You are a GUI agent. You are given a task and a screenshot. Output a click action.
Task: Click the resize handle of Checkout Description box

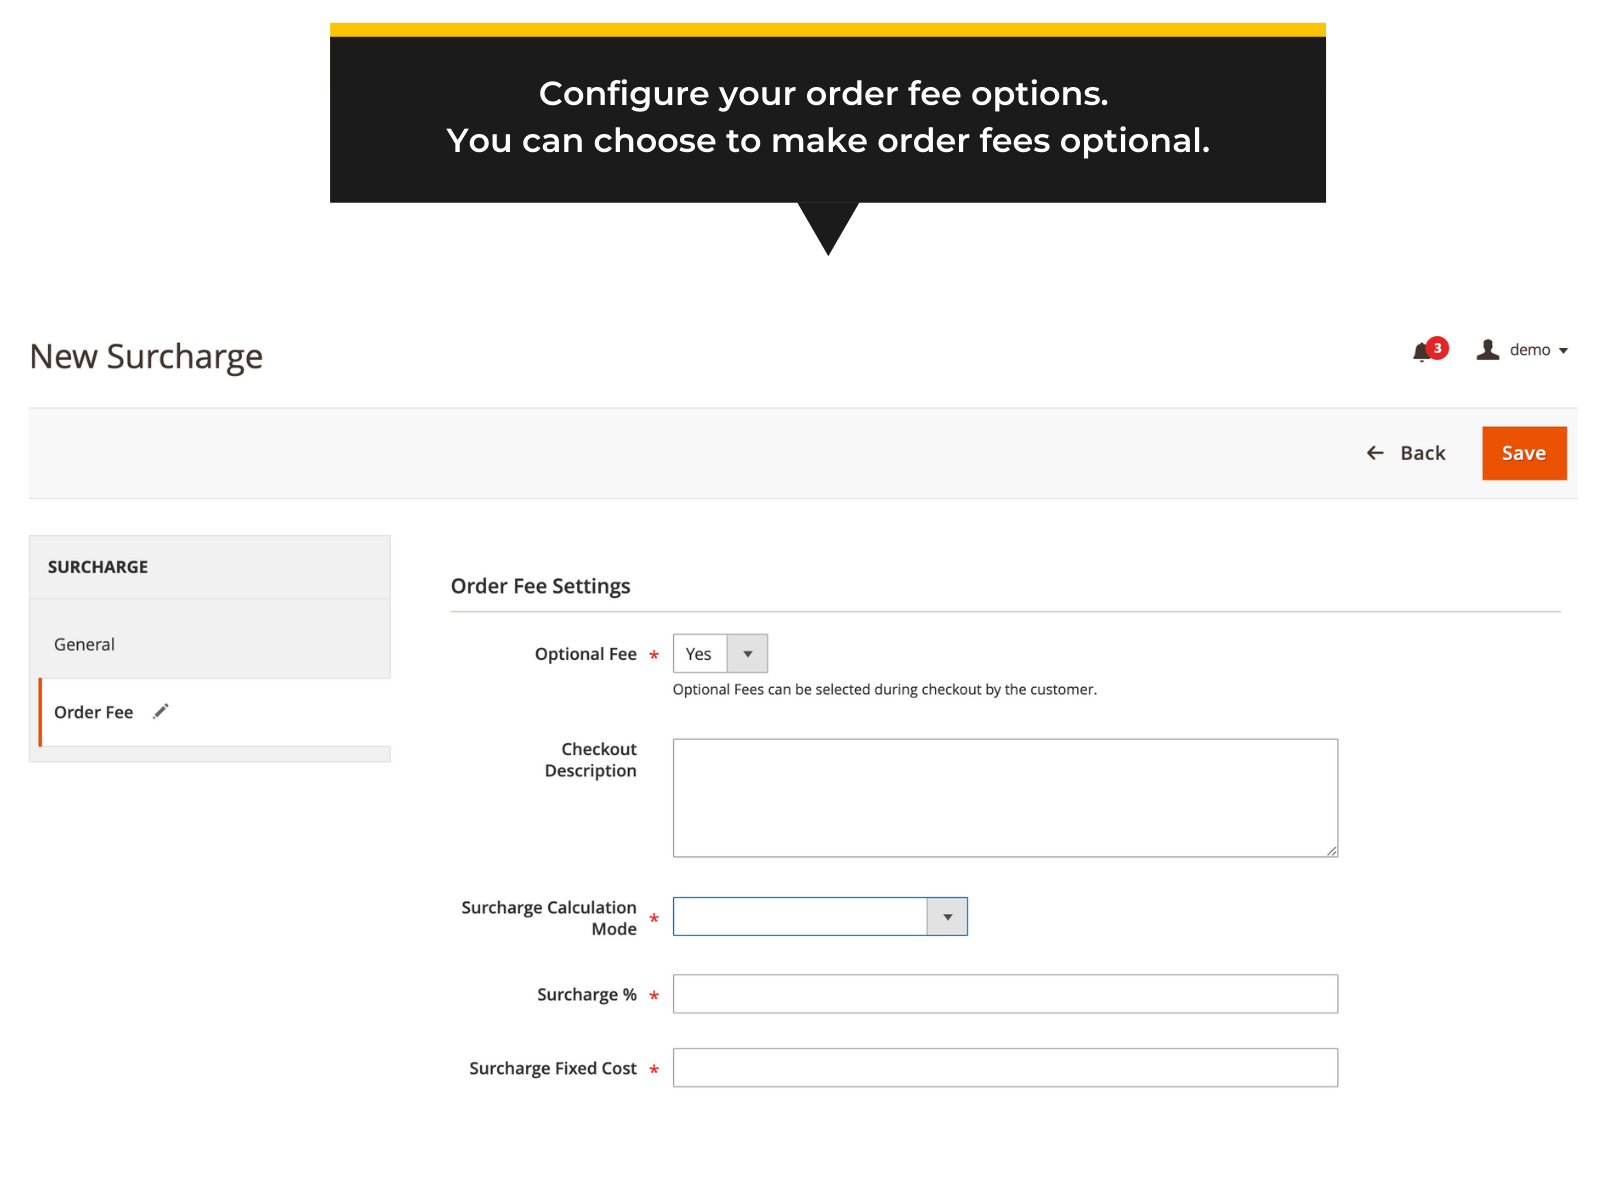click(x=1331, y=850)
